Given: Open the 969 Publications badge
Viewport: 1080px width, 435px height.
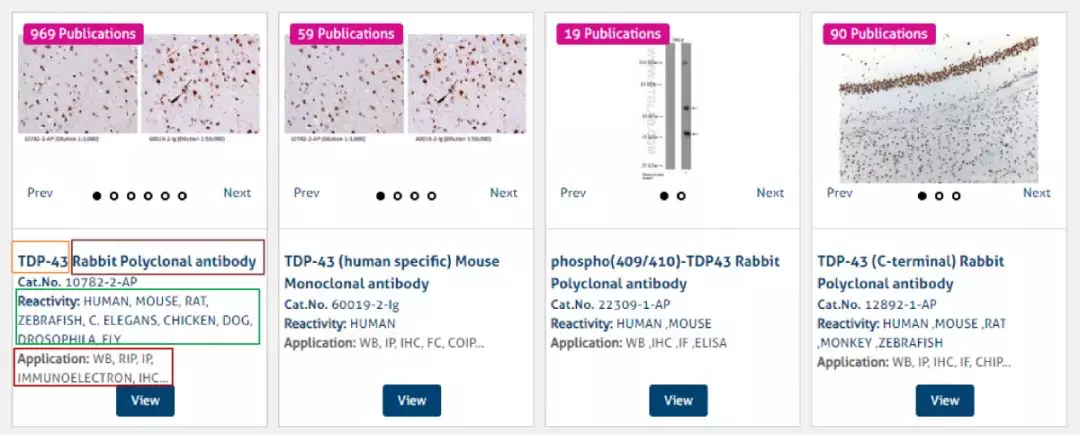Looking at the screenshot, I should [x=83, y=33].
